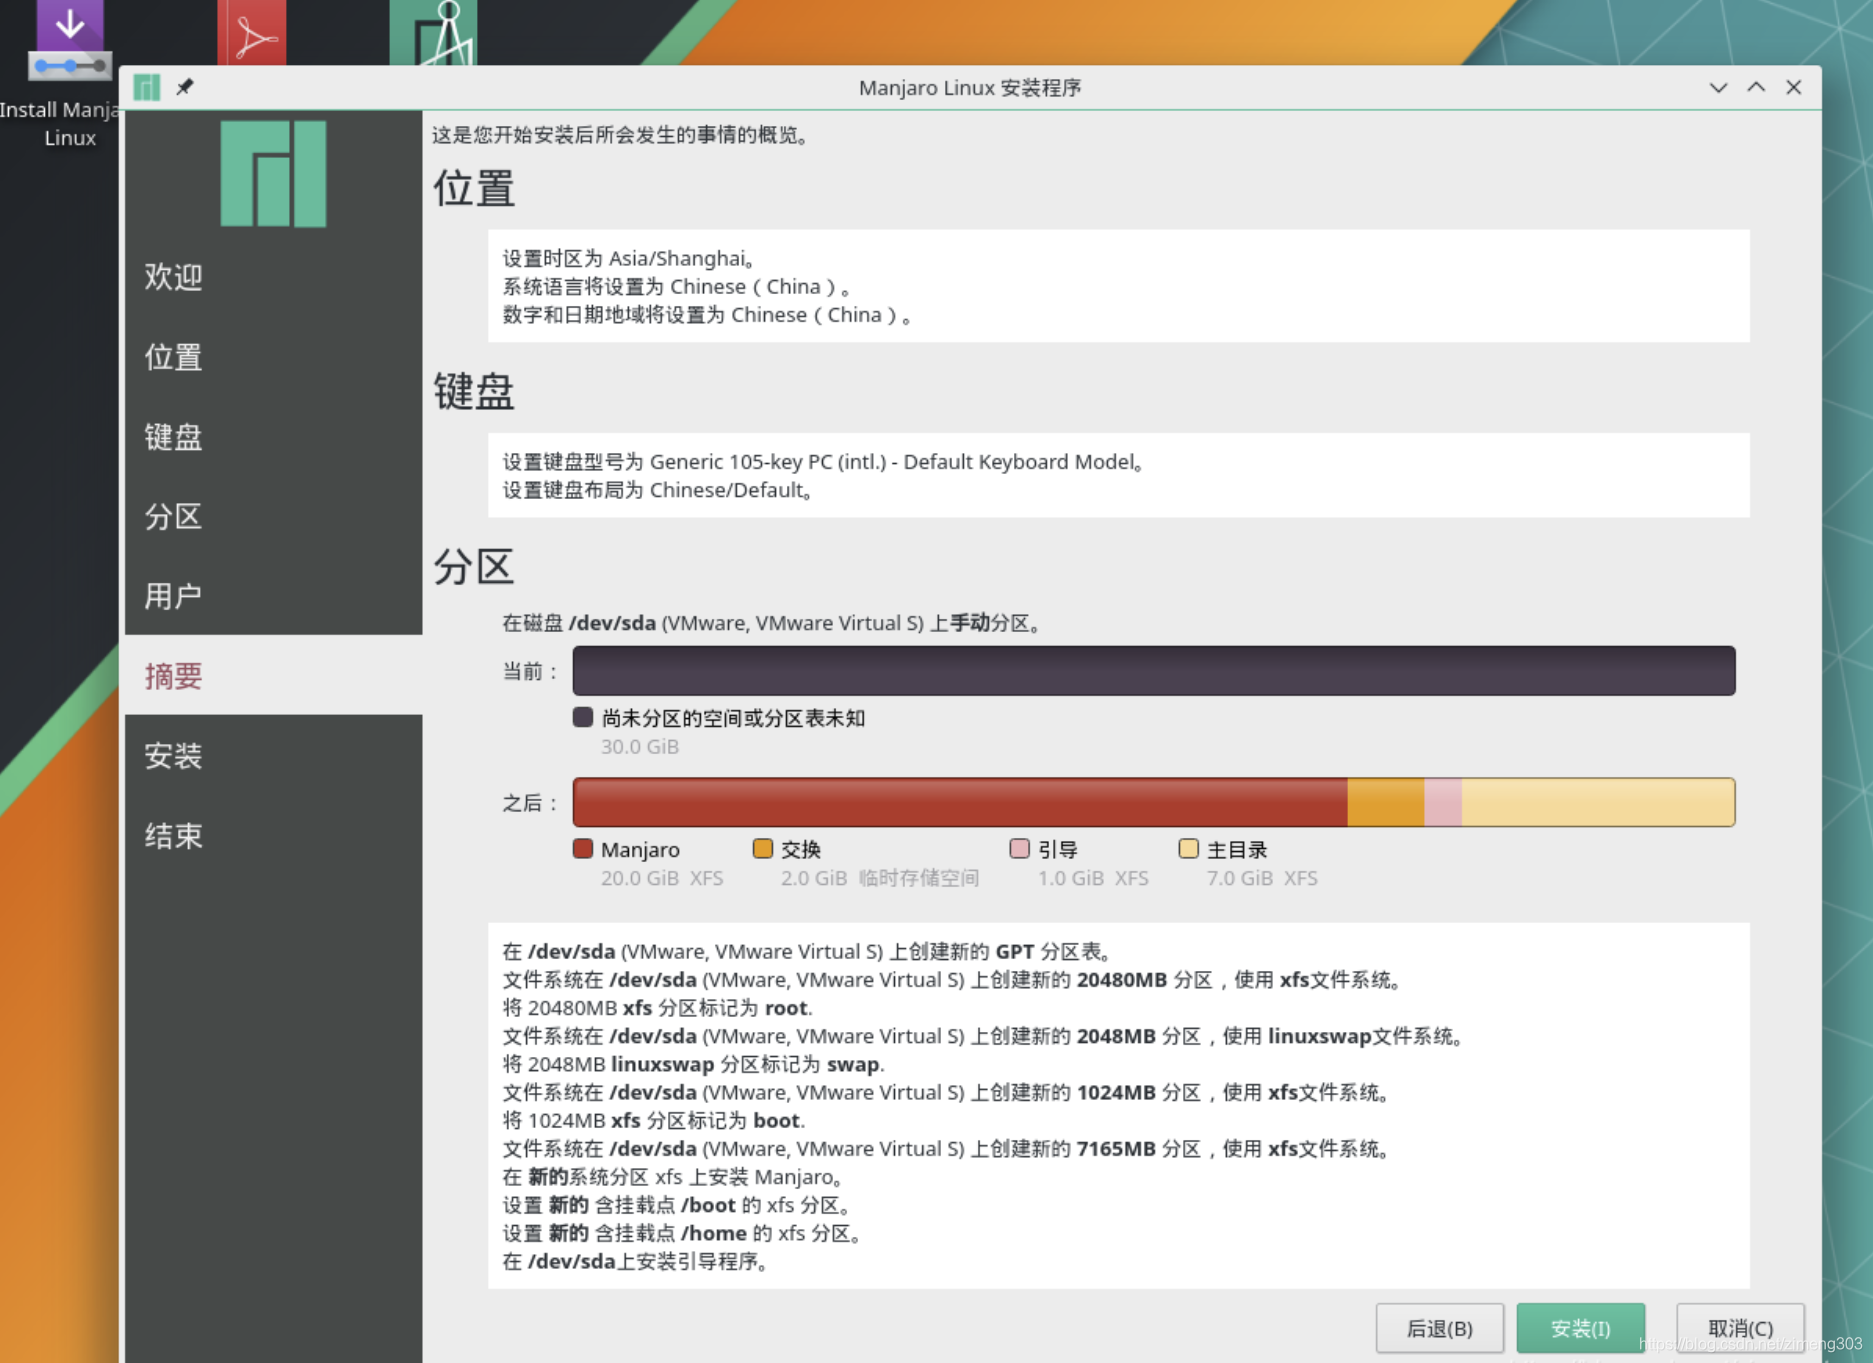The width and height of the screenshot is (1873, 1363).
Task: Click the 2048MB linuxswap partition creation line
Action: click(984, 1036)
